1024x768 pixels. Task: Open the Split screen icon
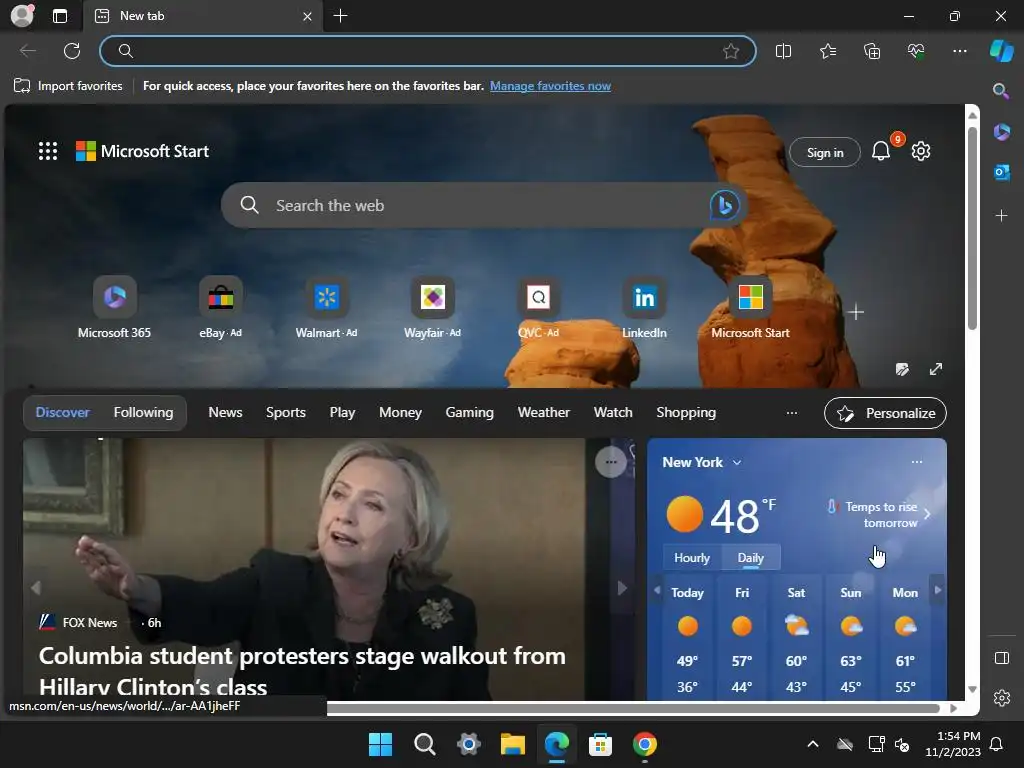click(x=783, y=51)
